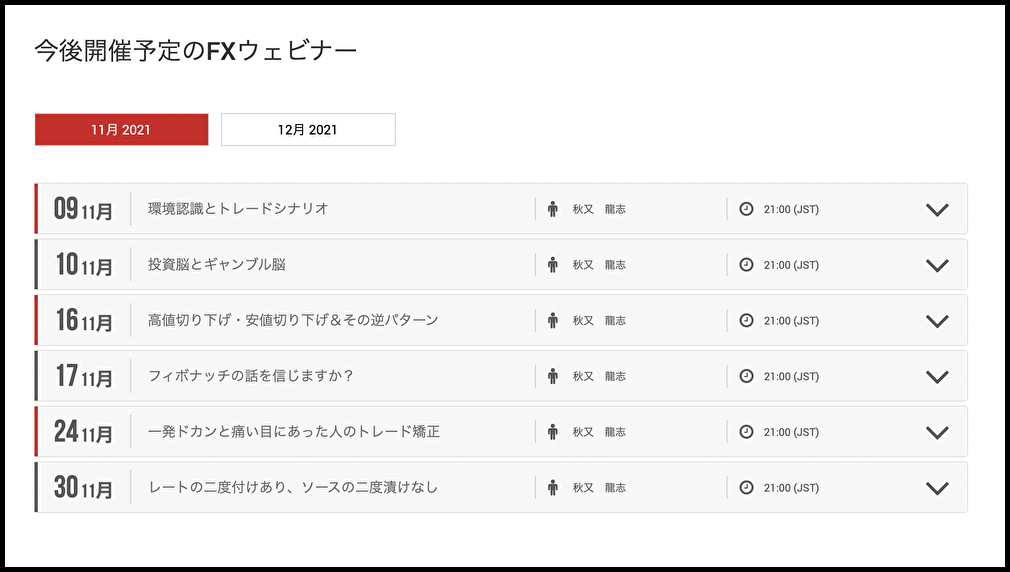Click the レートの二度付けあり webinar title
Image resolution: width=1010 pixels, height=572 pixels.
(292, 488)
